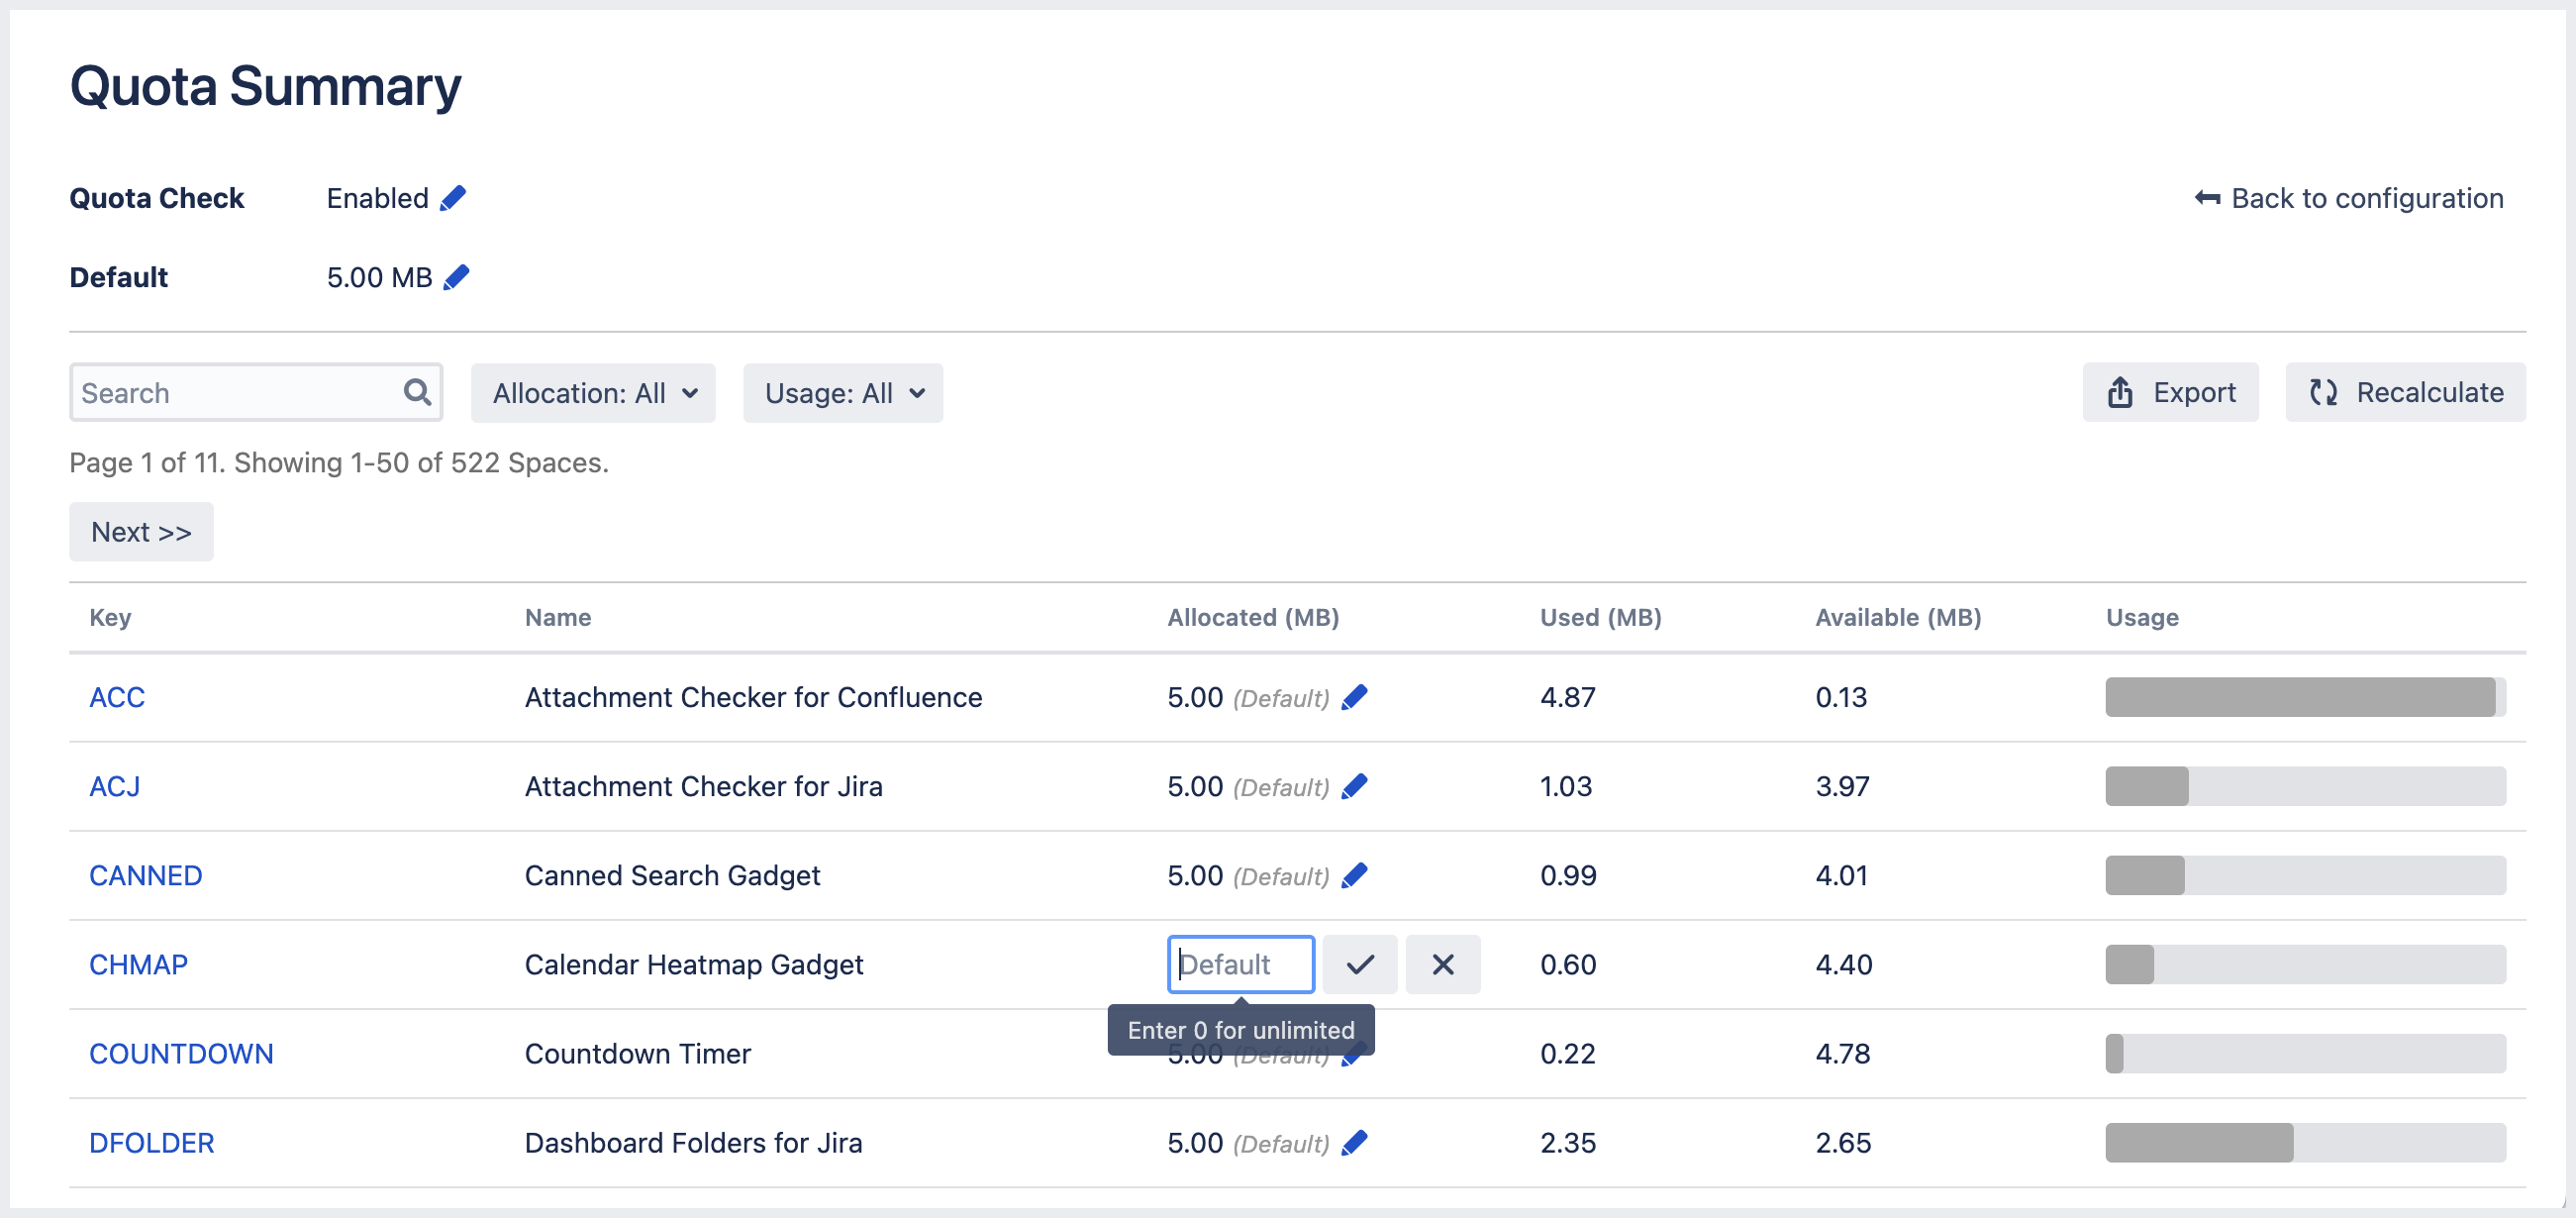Edit allocated quota for Attachment Checker for Confluence
This screenshot has height=1218, width=2576.
[1356, 697]
